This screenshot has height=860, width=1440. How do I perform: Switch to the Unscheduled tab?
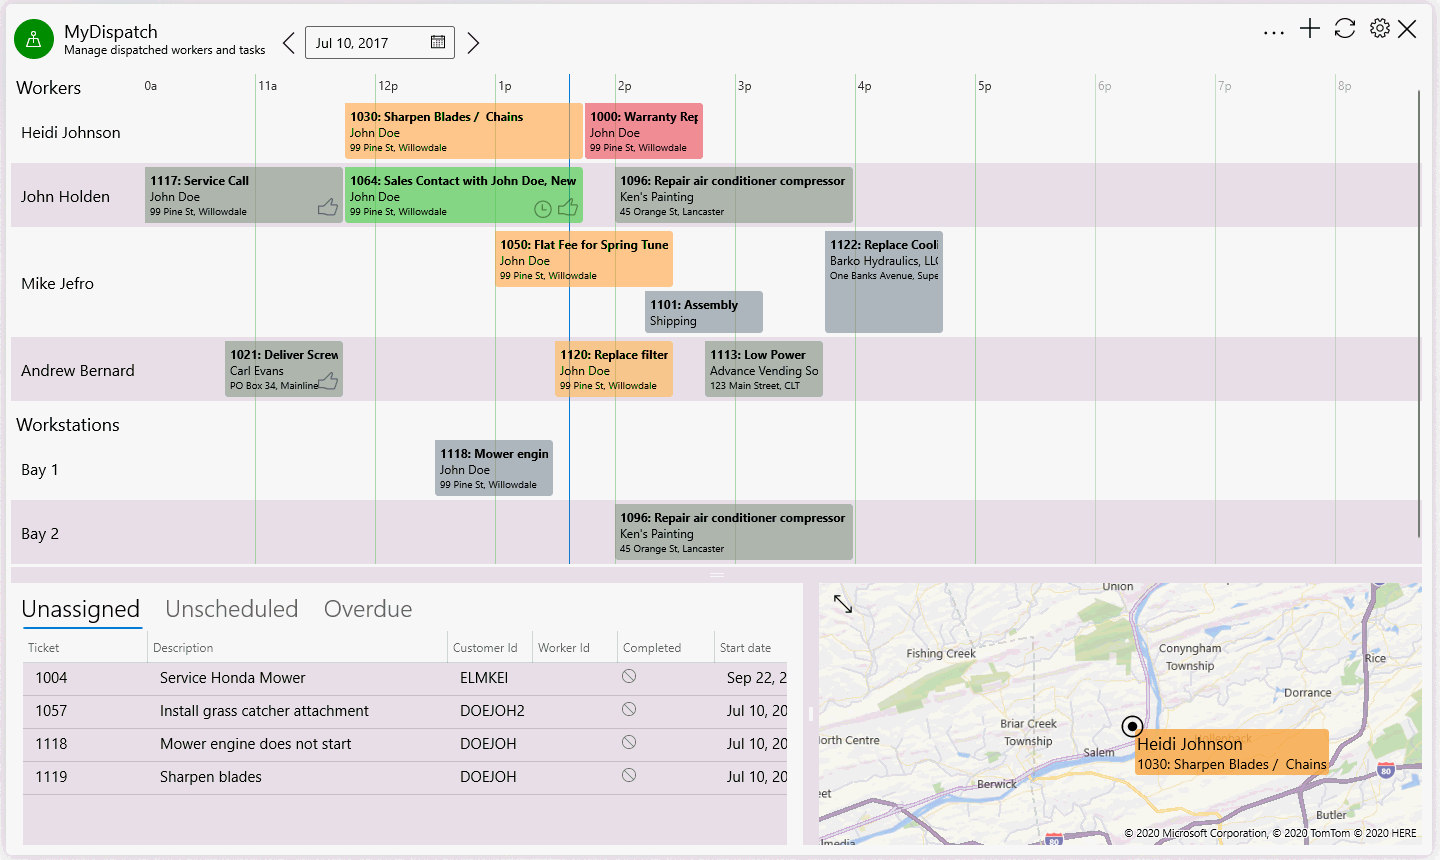232,609
